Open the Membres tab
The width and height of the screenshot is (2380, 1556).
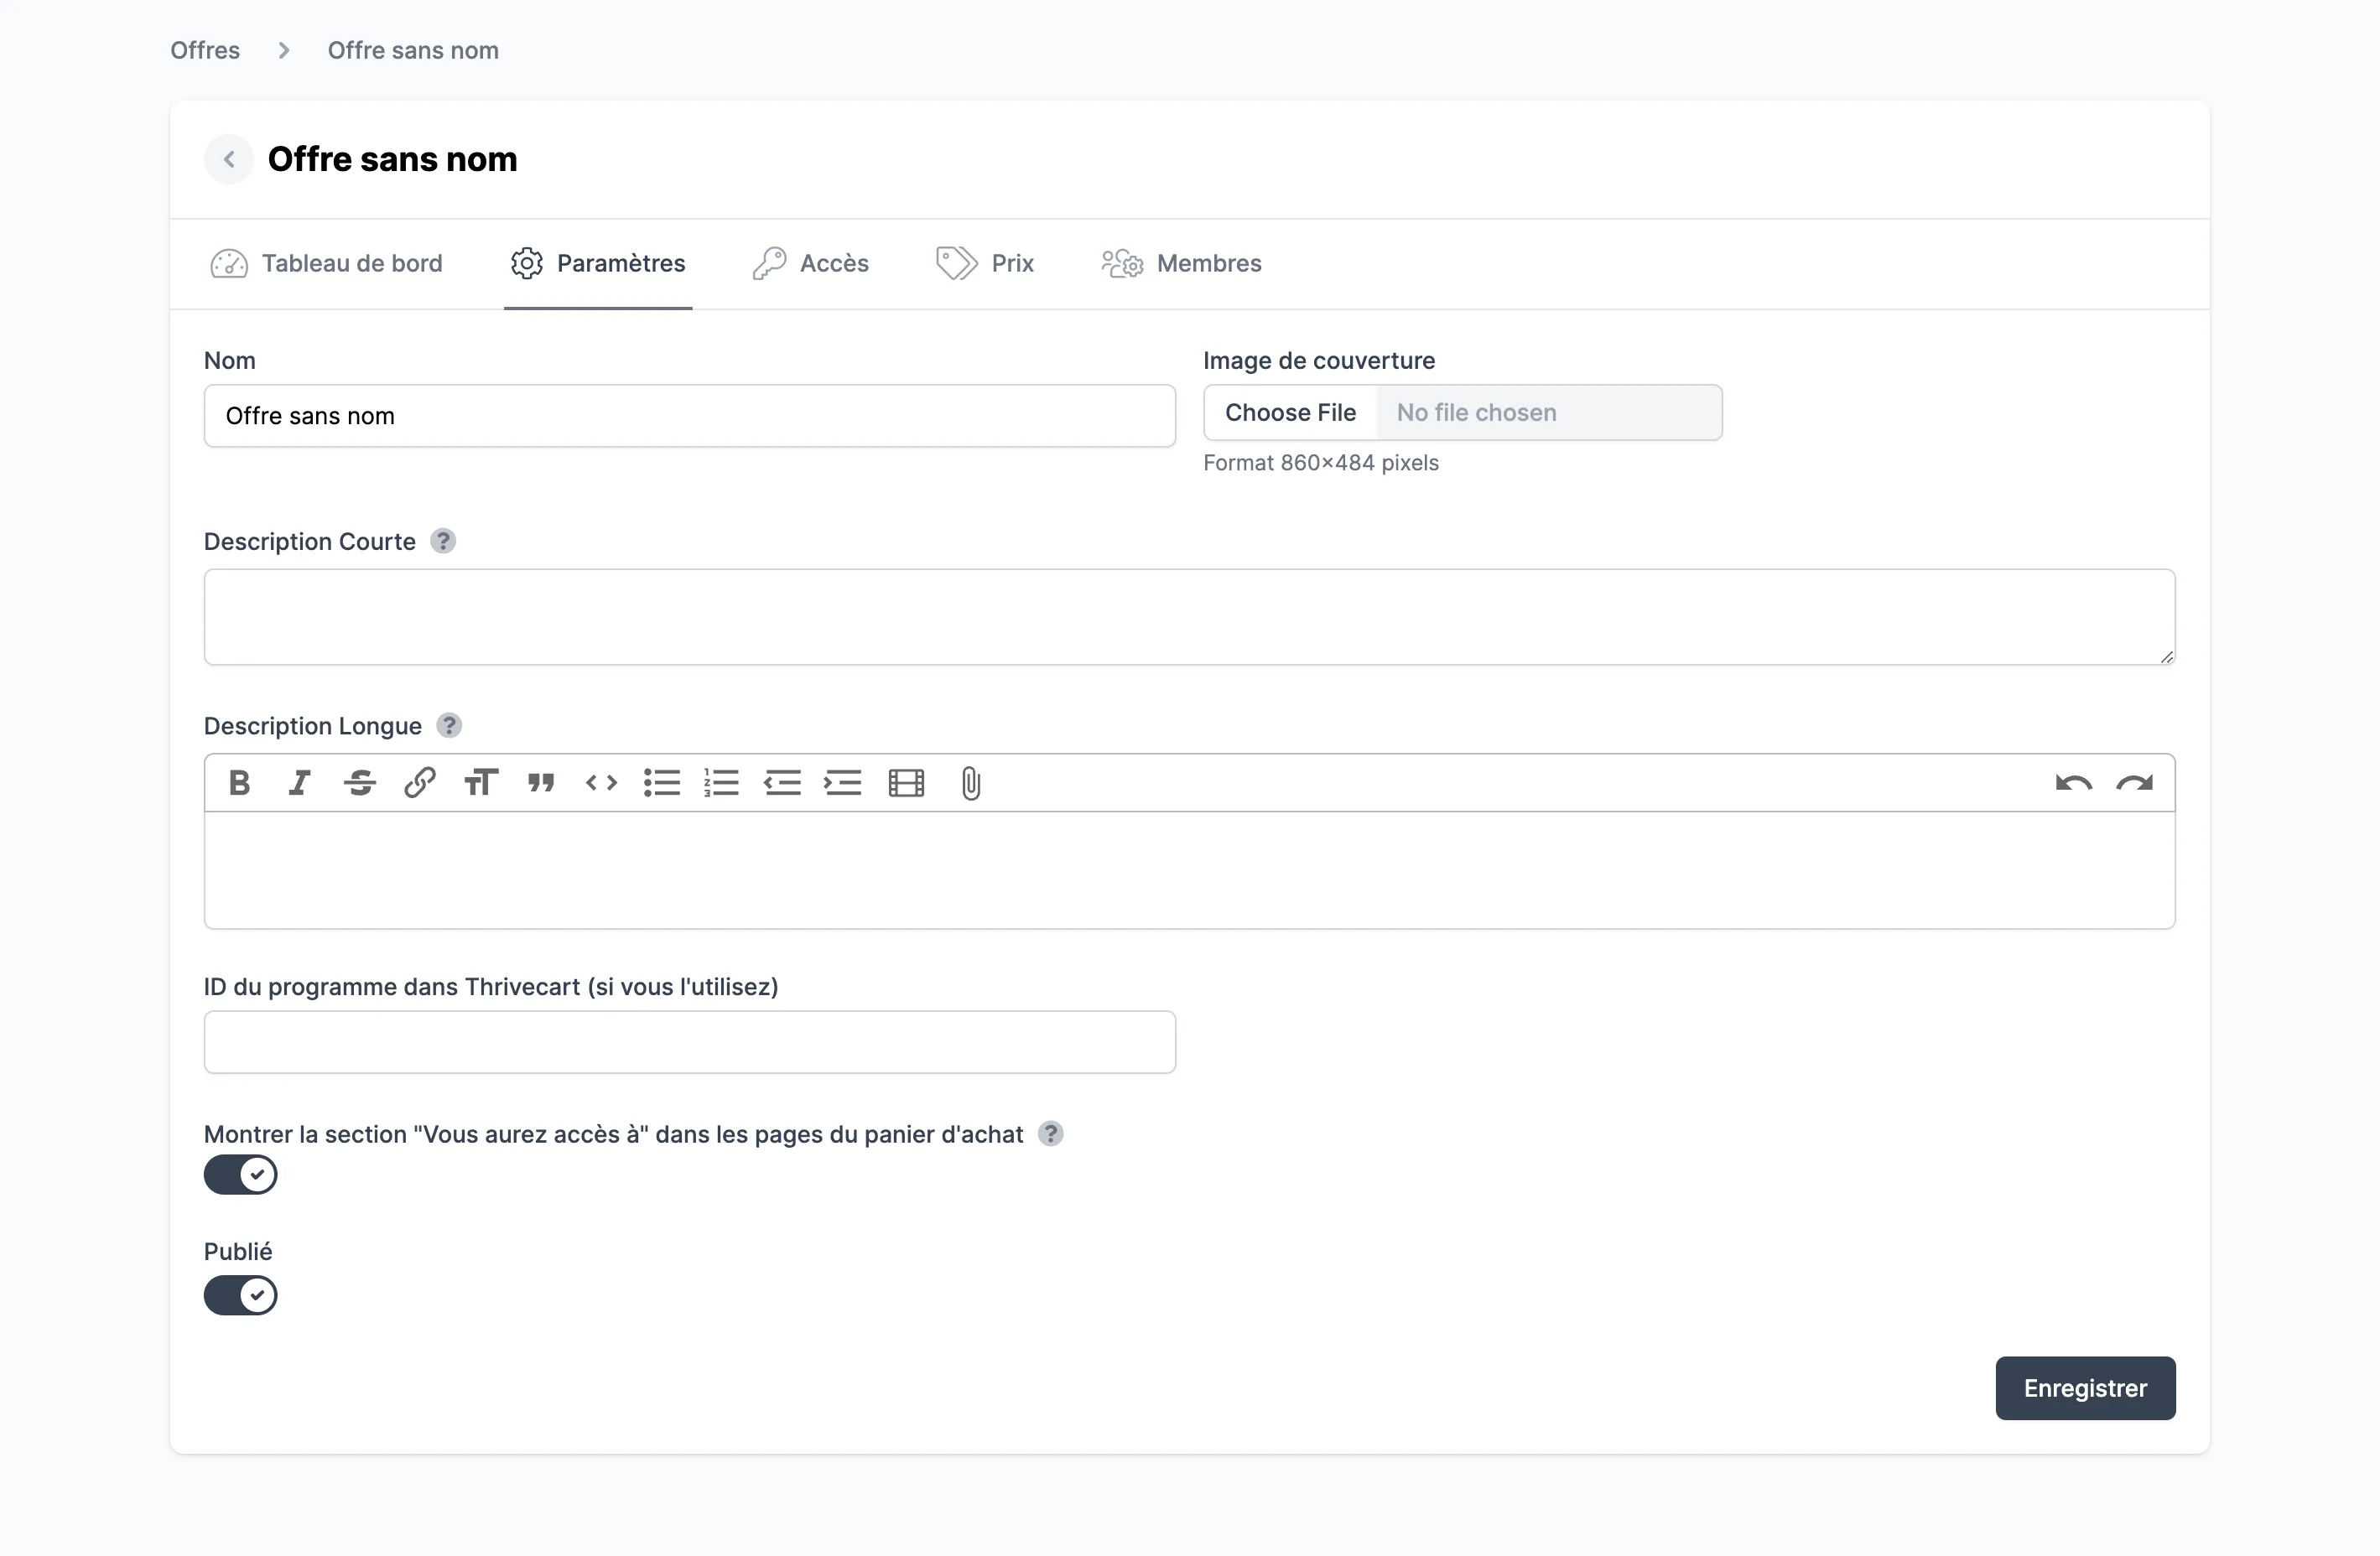pos(1181,264)
